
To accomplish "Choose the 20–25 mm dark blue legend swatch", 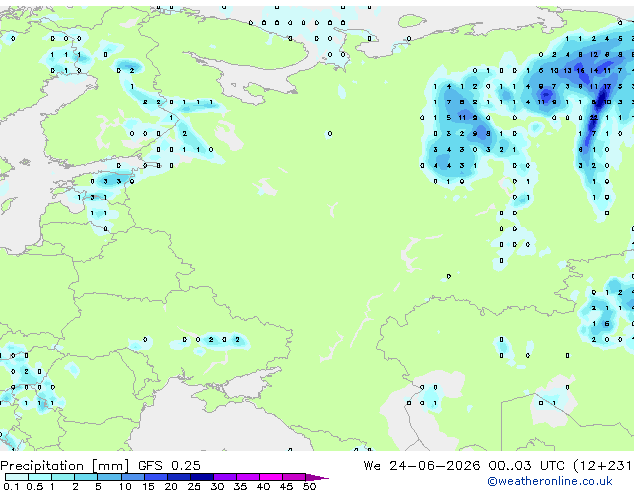I will [x=178, y=477].
